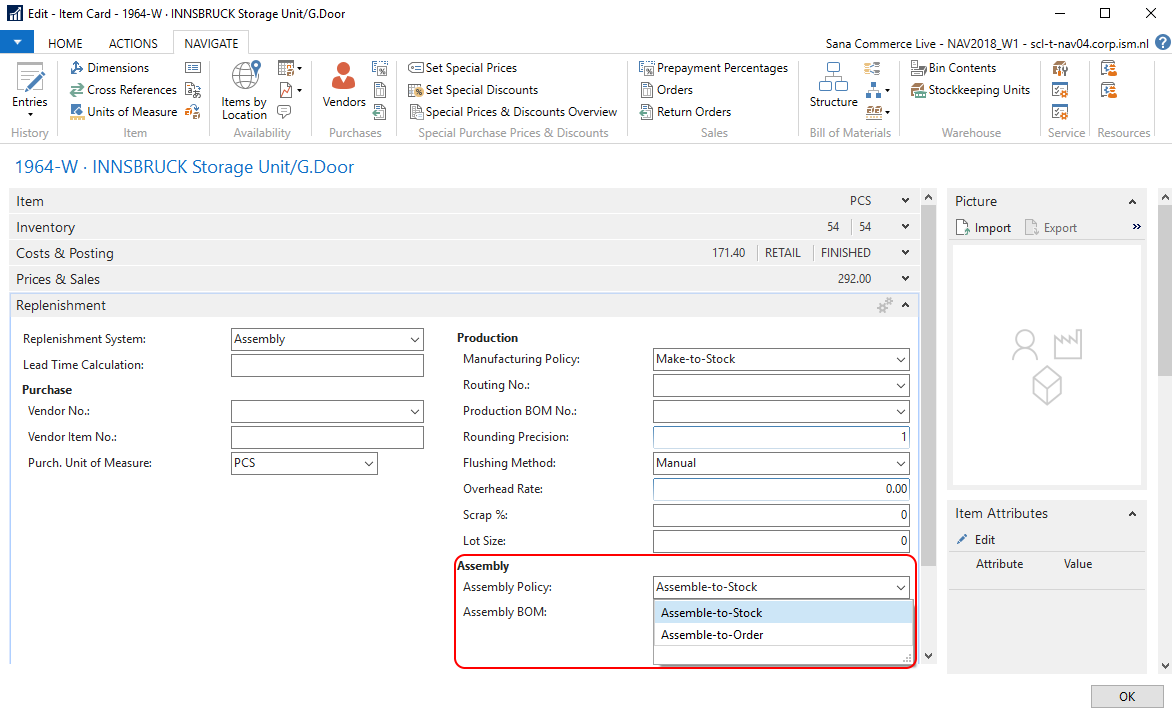Expand the Replenishment System dropdown
The height and width of the screenshot is (712, 1172).
coord(415,340)
